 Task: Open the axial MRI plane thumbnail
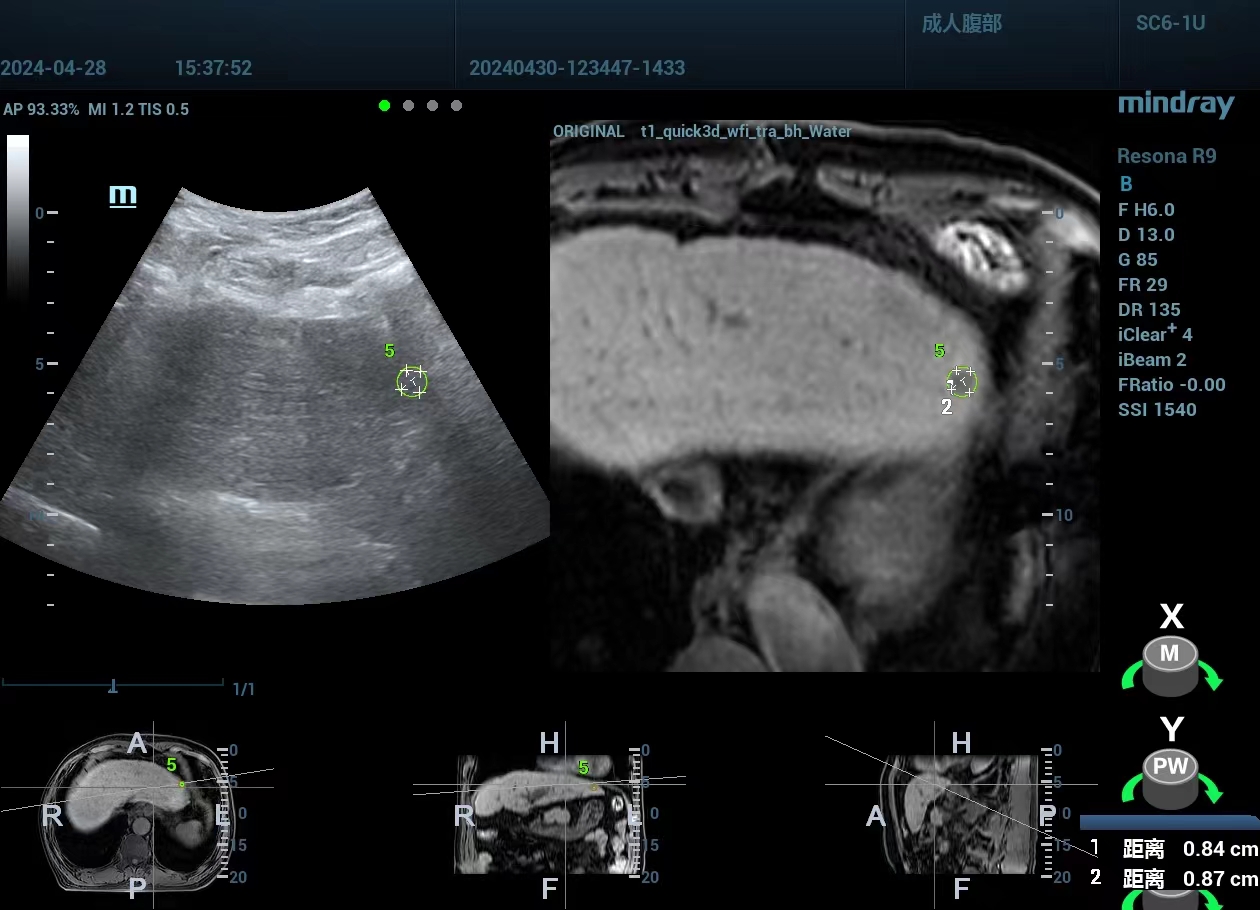(x=135, y=812)
